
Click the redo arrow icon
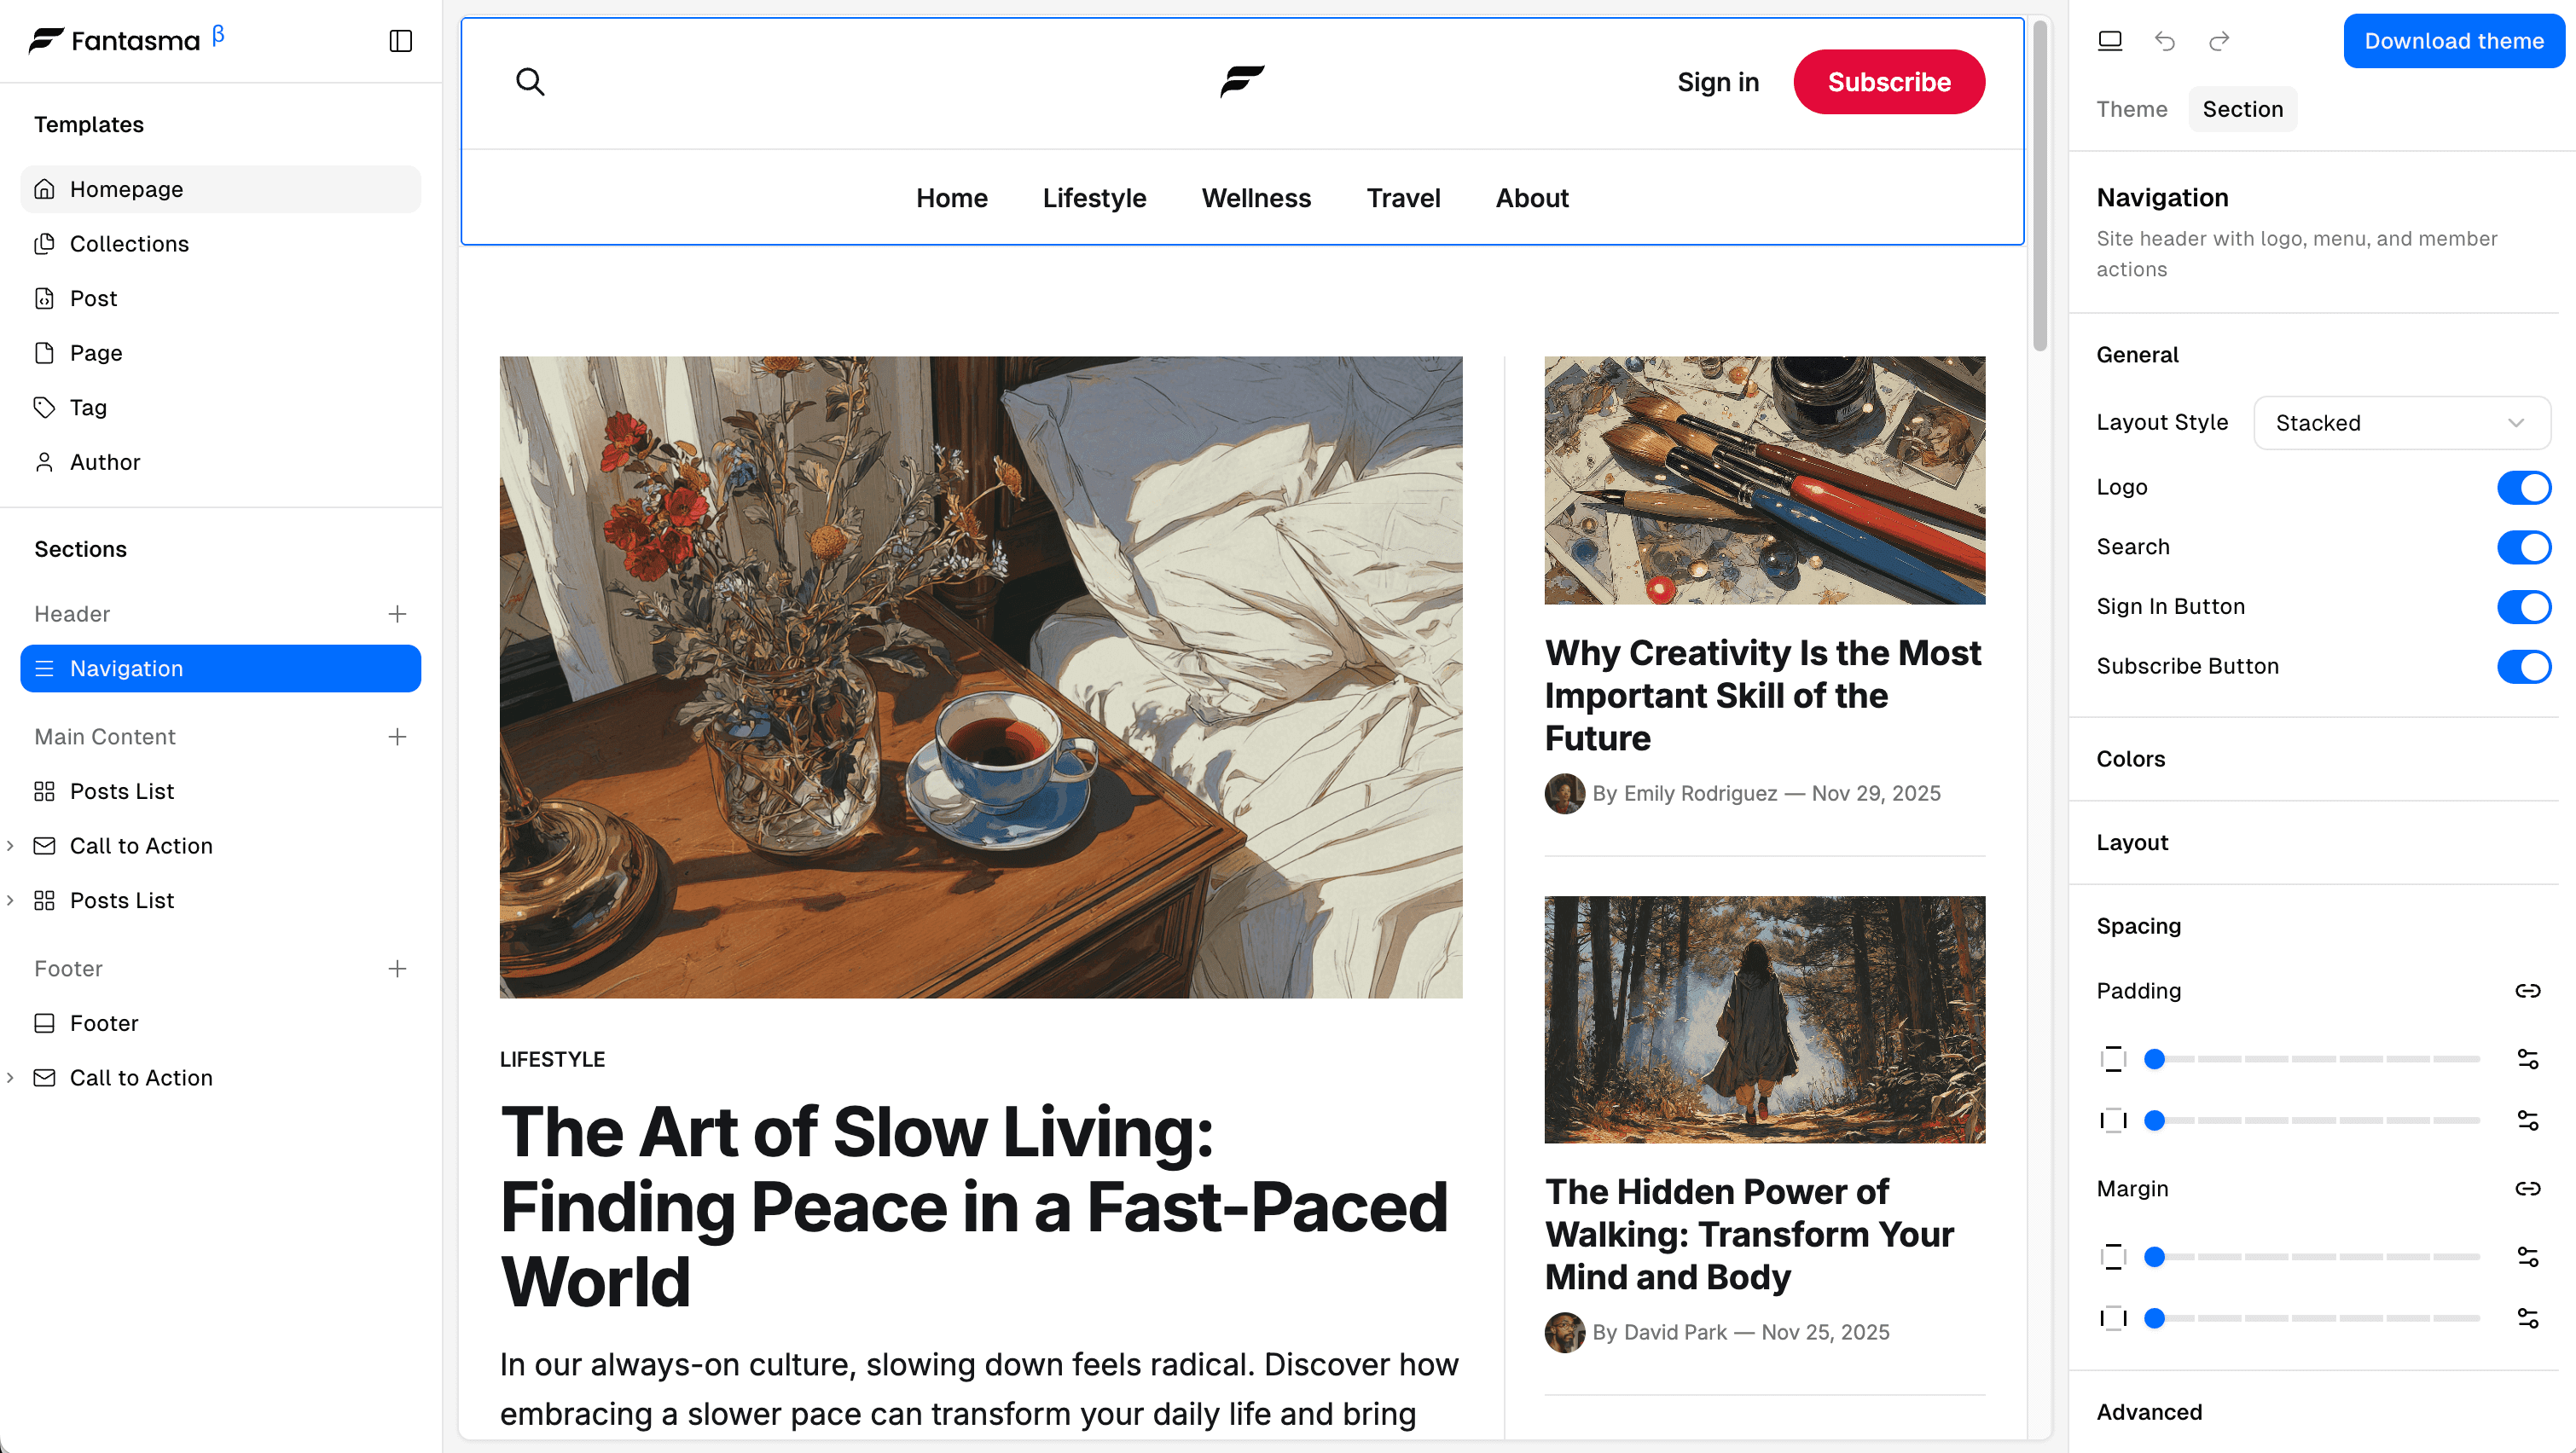point(2219,41)
